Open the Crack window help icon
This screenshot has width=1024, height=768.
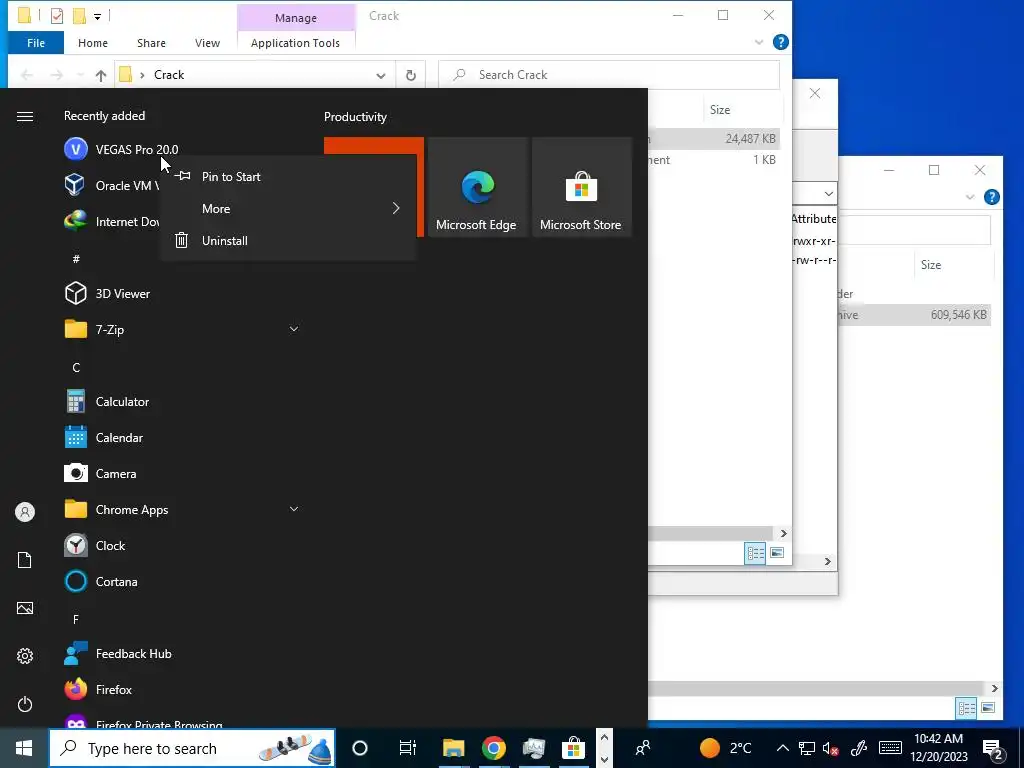[x=780, y=42]
